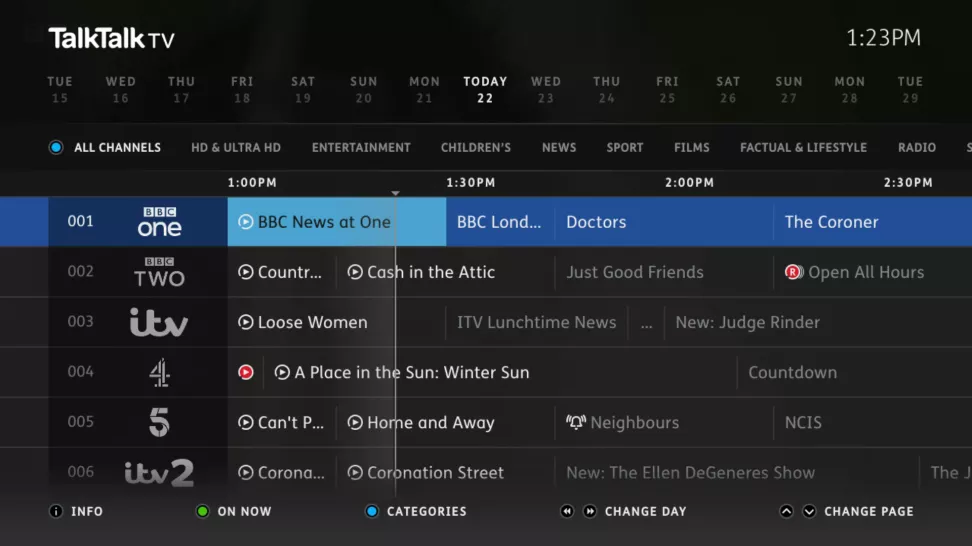
Task: Click the current time marker triangle
Action: pos(395,193)
